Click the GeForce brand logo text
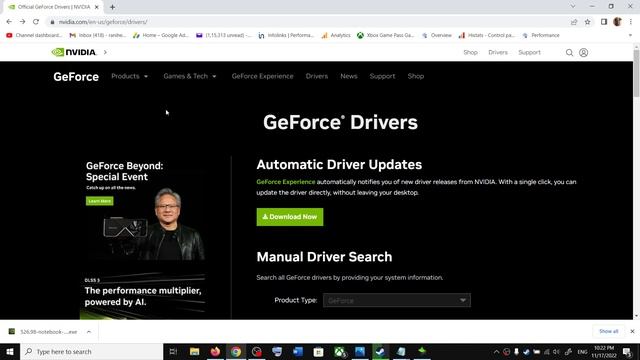This screenshot has height=360, width=640. [x=76, y=77]
